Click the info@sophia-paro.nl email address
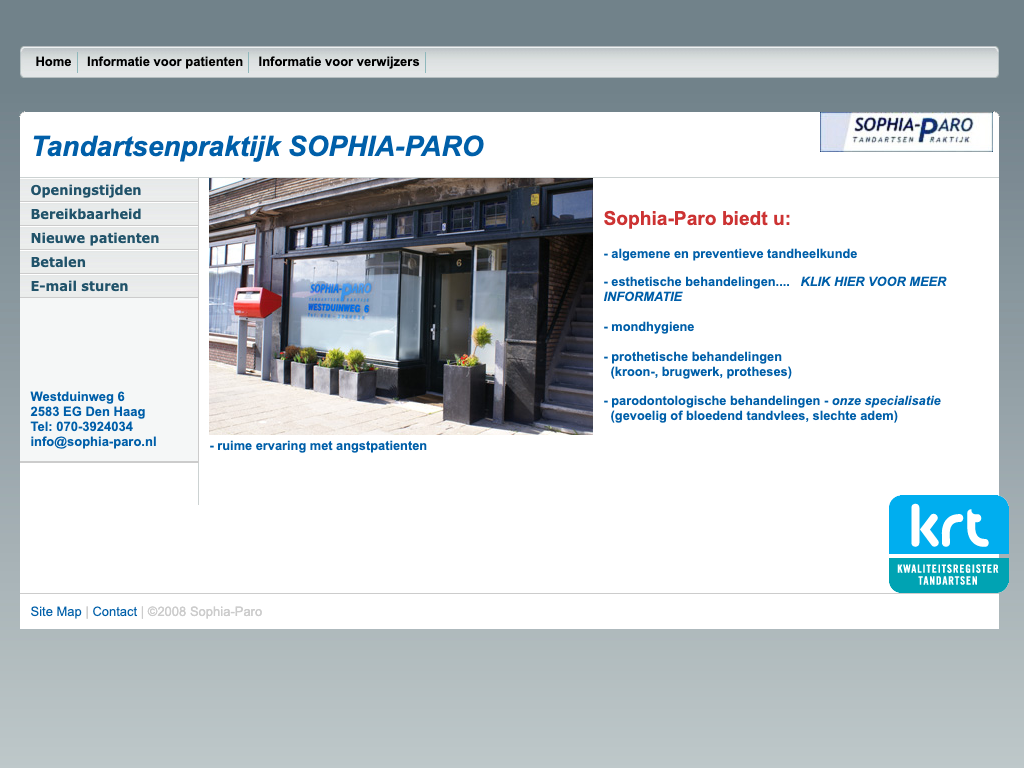Image resolution: width=1024 pixels, height=768 pixels. [93, 442]
